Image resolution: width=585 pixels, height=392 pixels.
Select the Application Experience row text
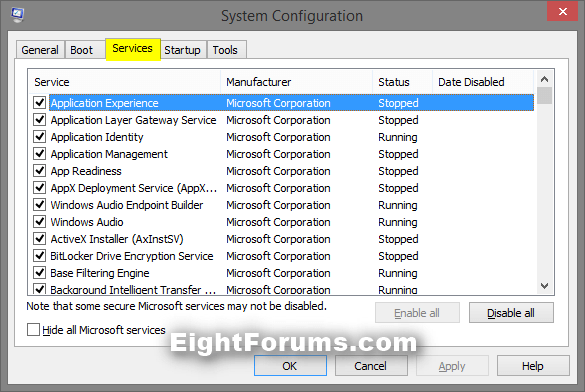(104, 103)
